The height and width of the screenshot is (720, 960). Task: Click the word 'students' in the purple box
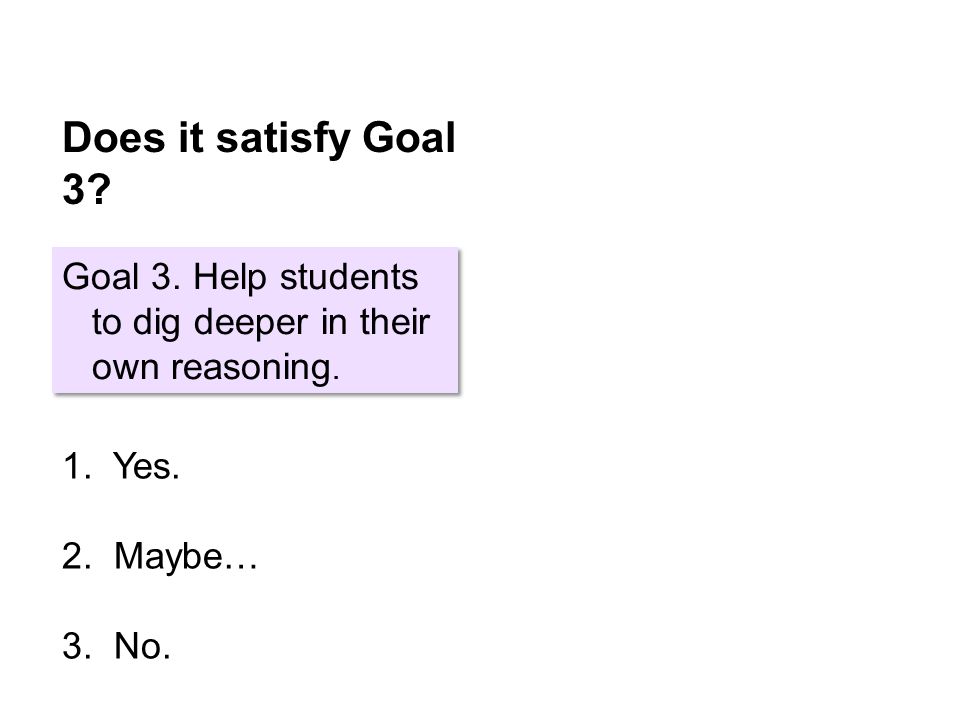(349, 277)
